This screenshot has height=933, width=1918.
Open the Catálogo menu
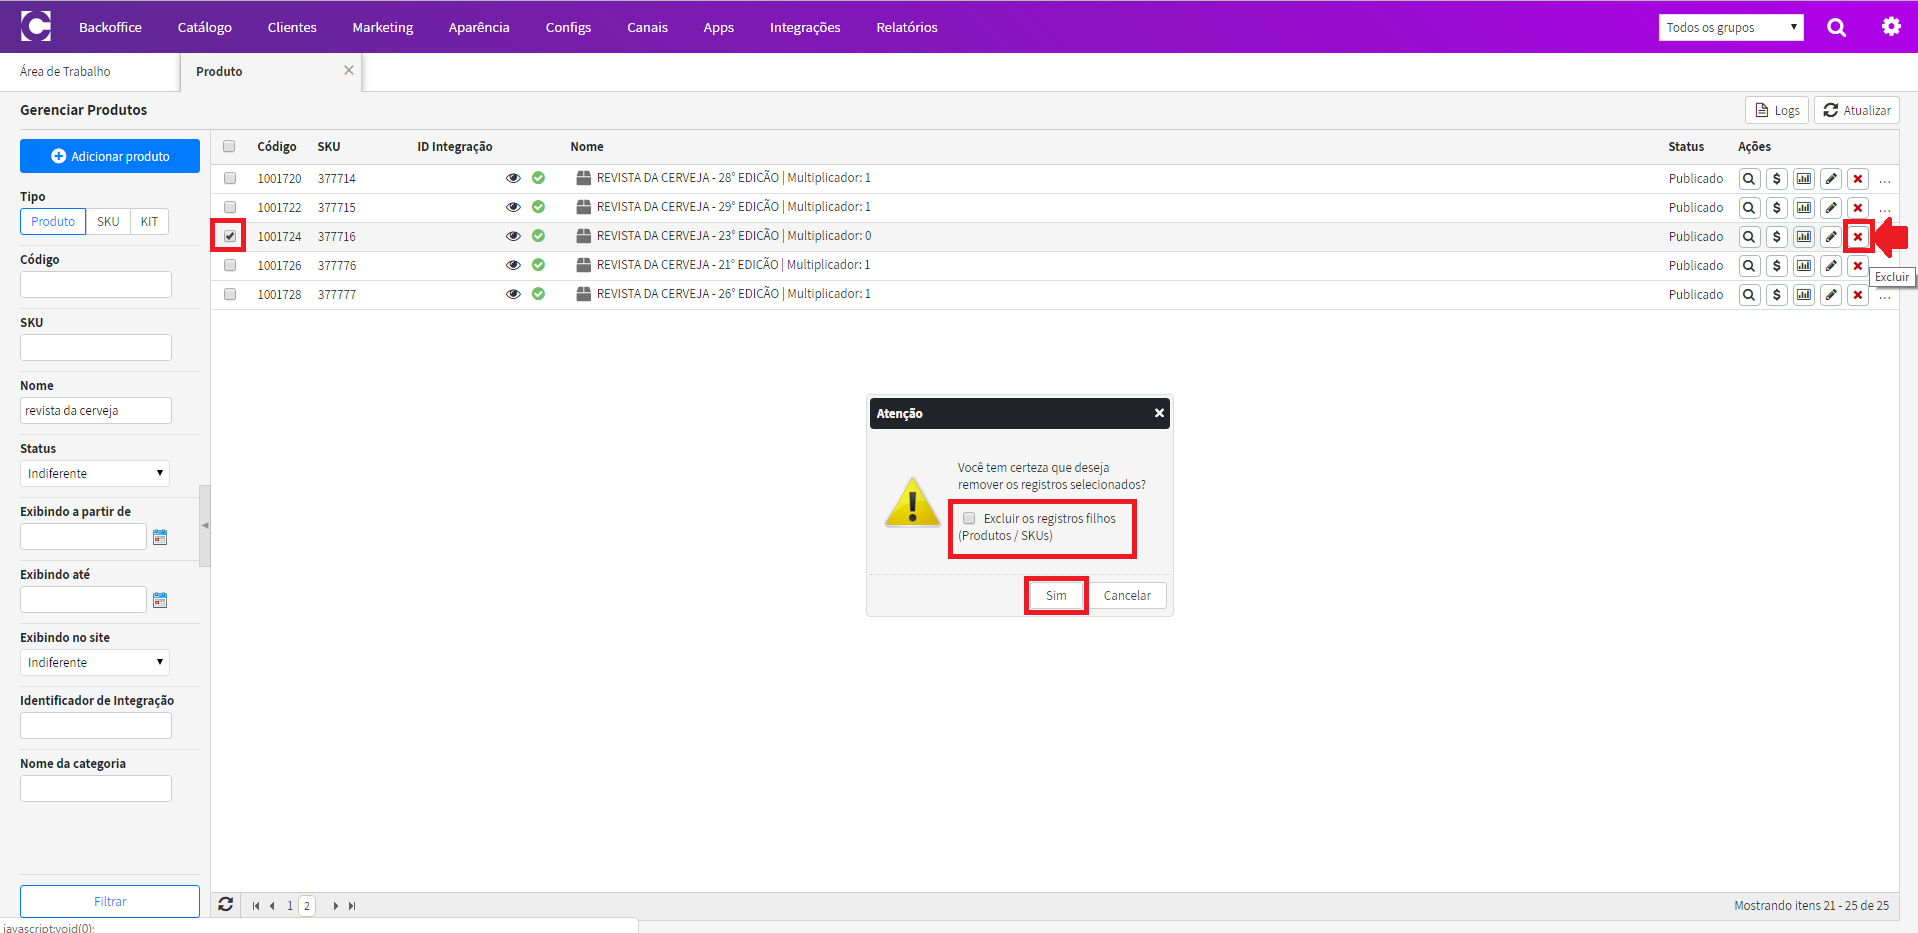205,27
